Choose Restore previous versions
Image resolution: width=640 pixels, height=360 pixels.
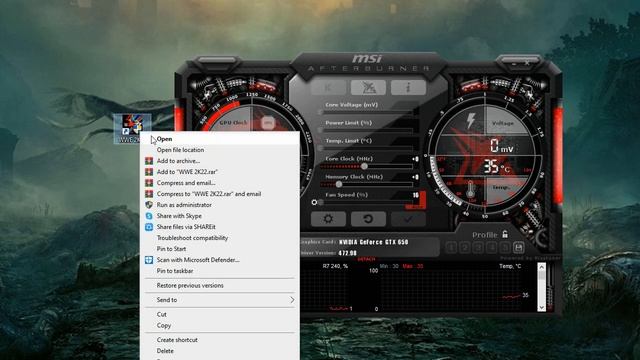coord(220,286)
